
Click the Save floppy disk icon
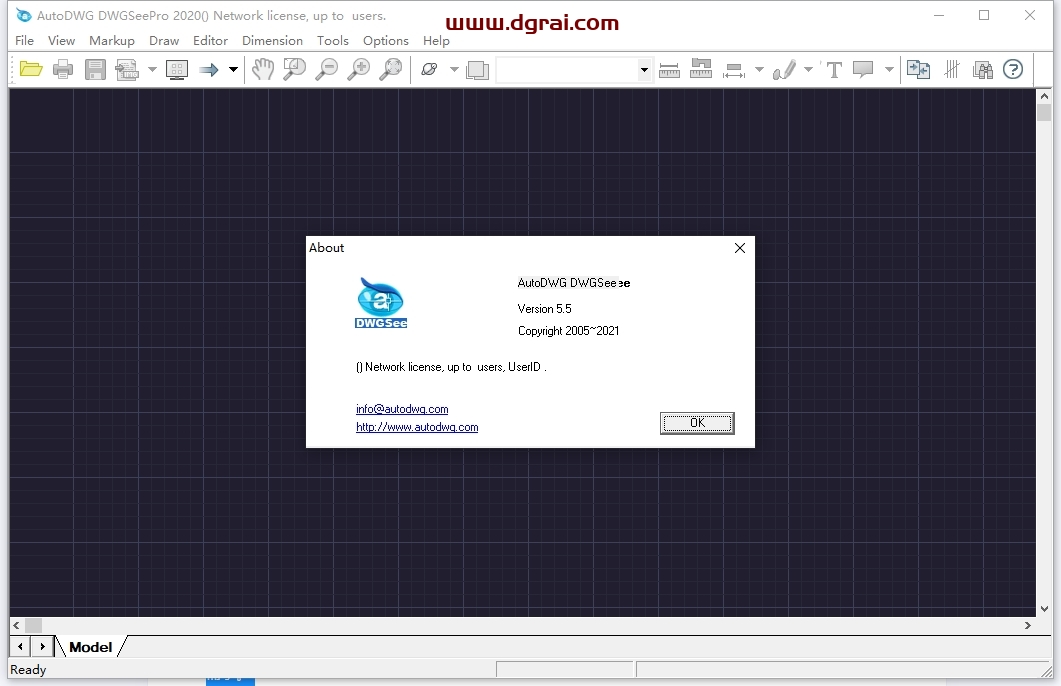pyautogui.click(x=95, y=69)
